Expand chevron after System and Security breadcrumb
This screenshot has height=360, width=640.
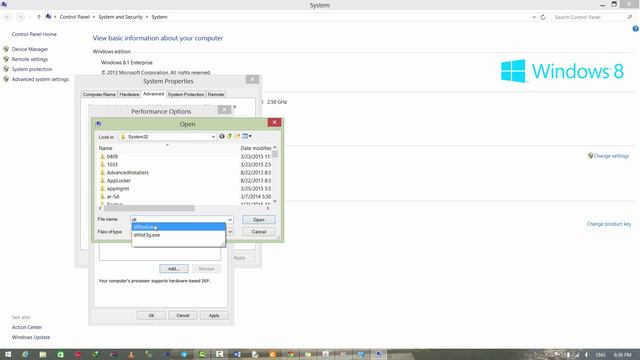147,17
